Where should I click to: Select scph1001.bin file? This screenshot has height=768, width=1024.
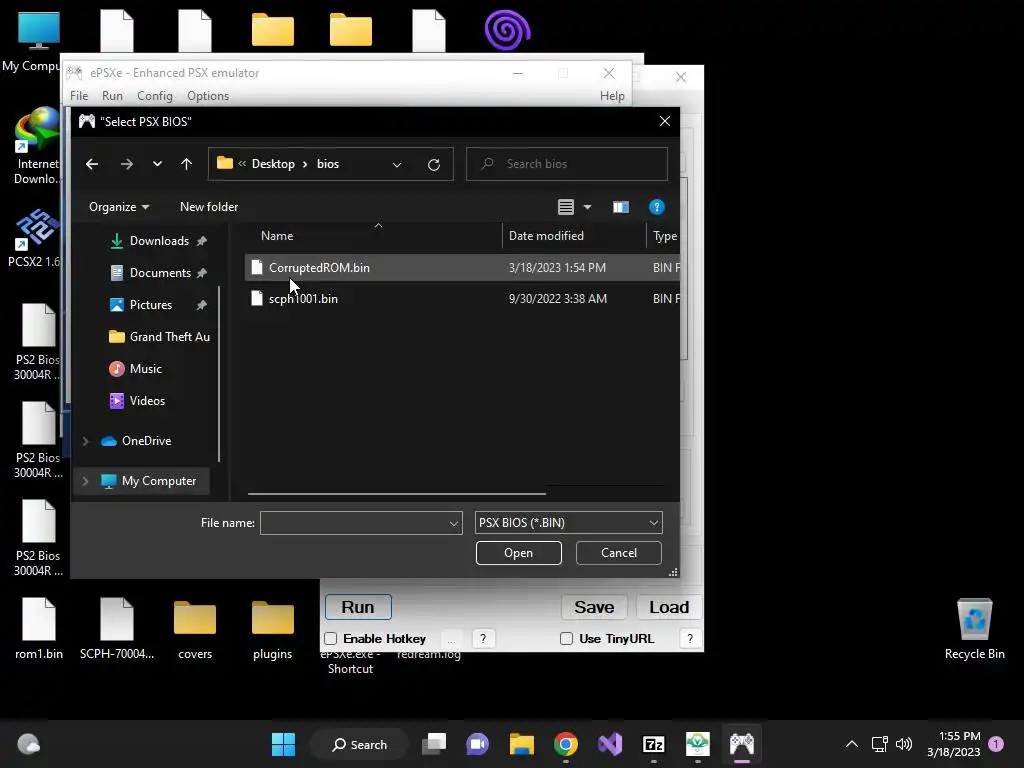point(462,298)
